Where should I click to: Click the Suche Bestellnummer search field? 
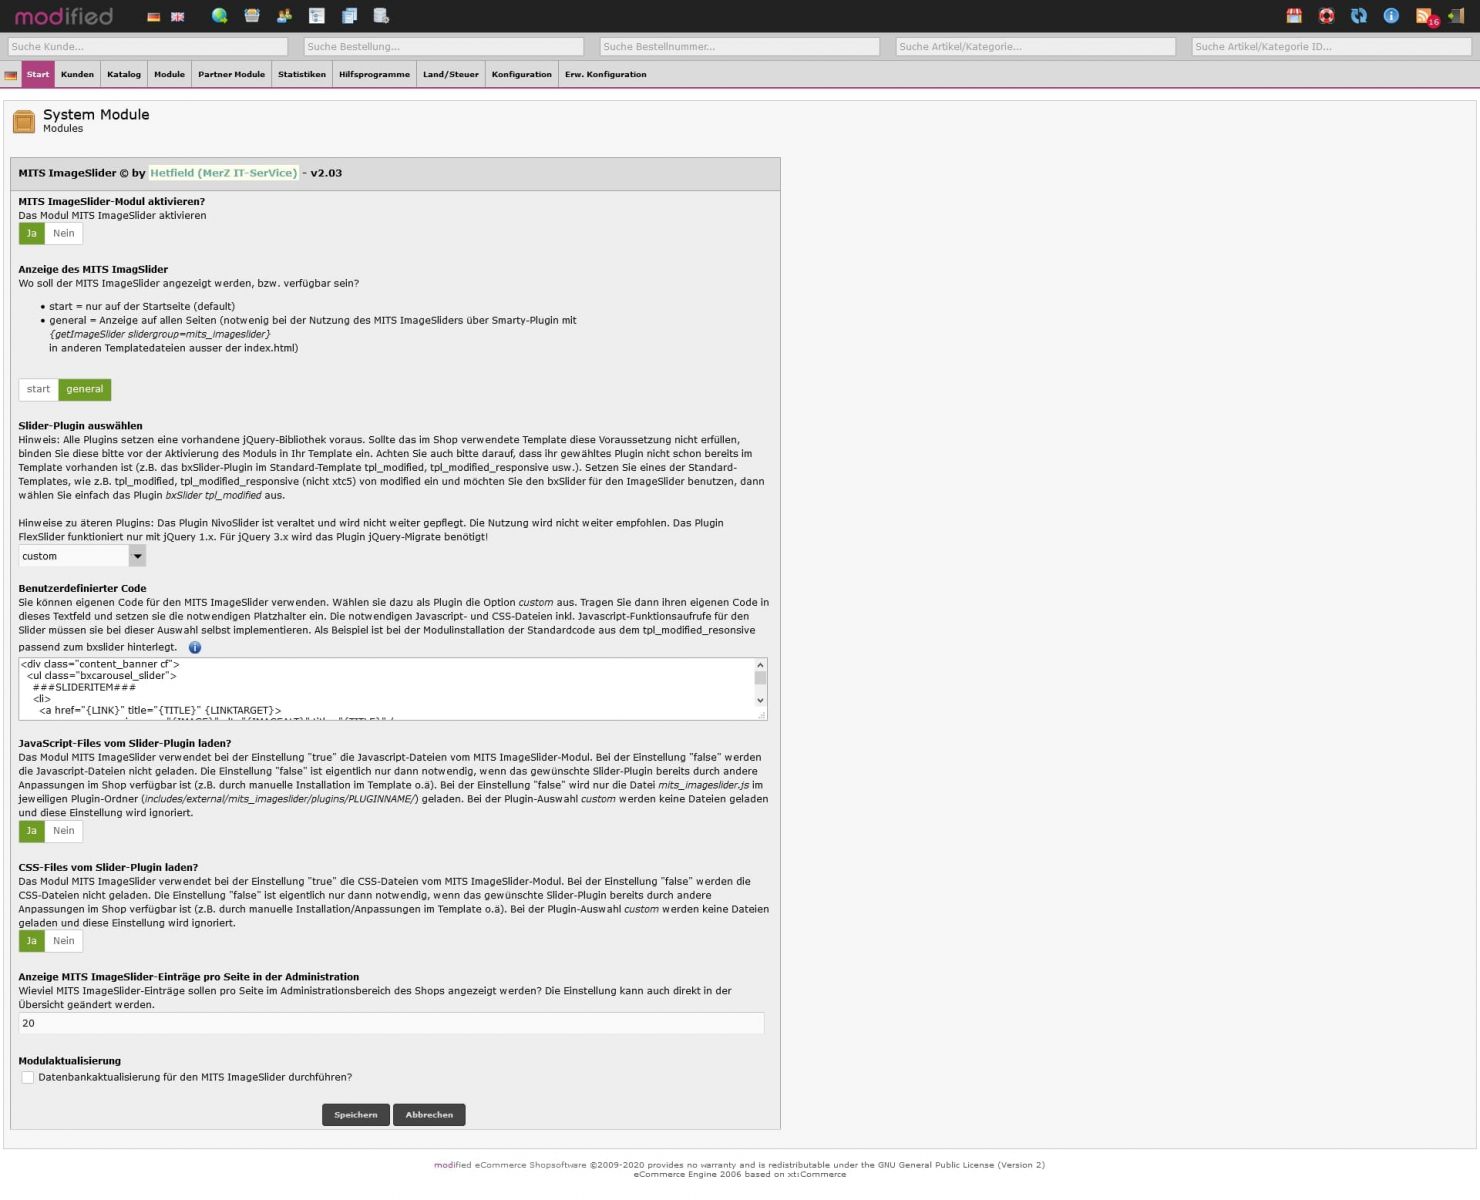tap(740, 47)
